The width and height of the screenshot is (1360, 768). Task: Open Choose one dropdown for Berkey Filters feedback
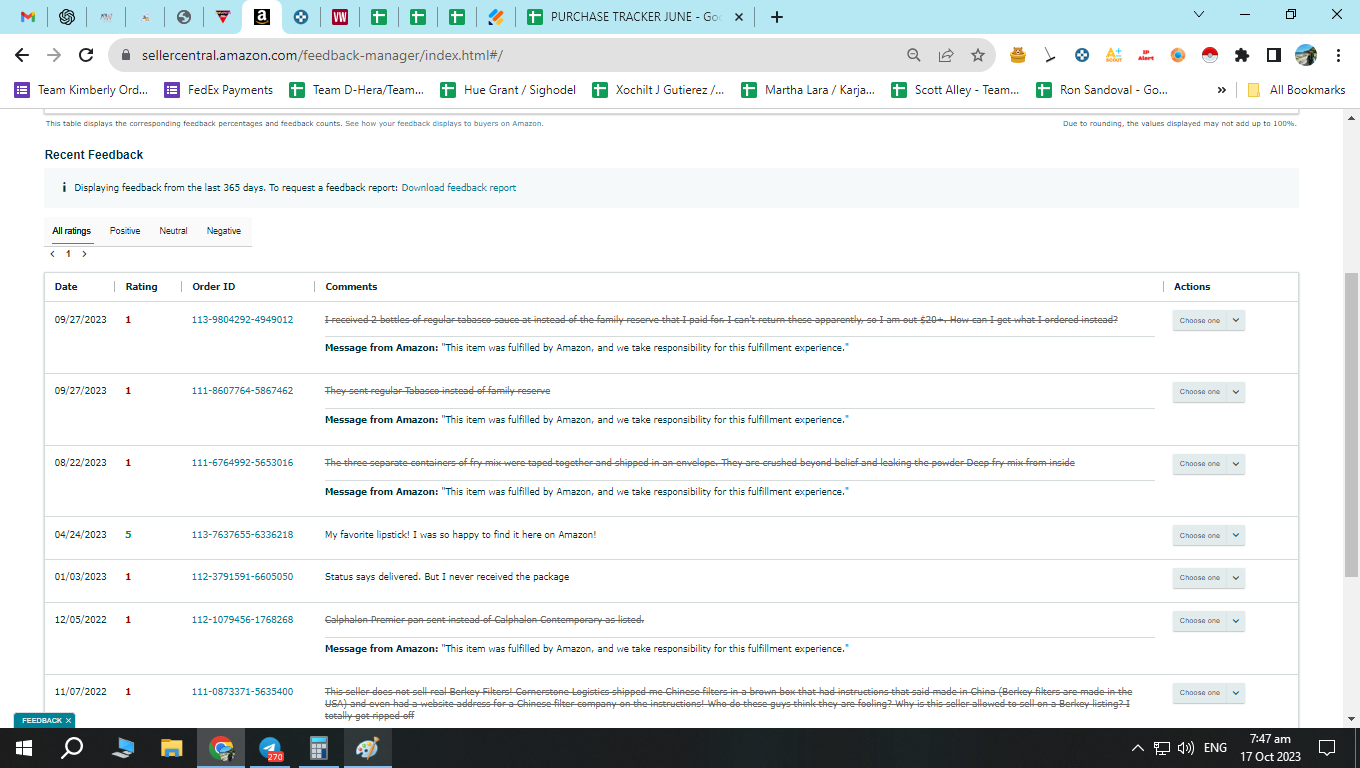point(1208,693)
